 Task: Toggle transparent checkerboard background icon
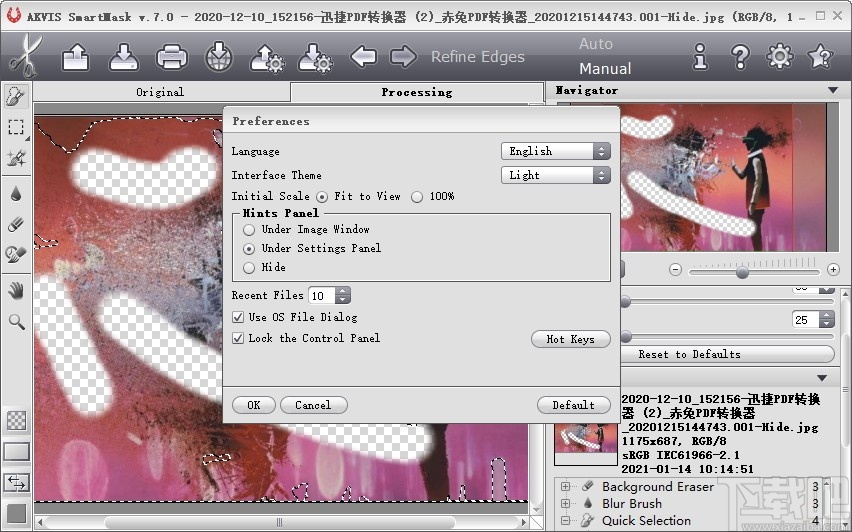16,421
